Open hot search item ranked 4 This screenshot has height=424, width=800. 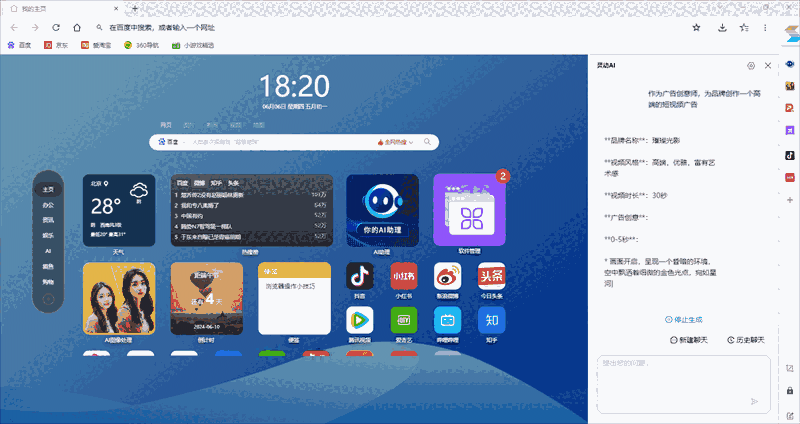click(x=251, y=226)
